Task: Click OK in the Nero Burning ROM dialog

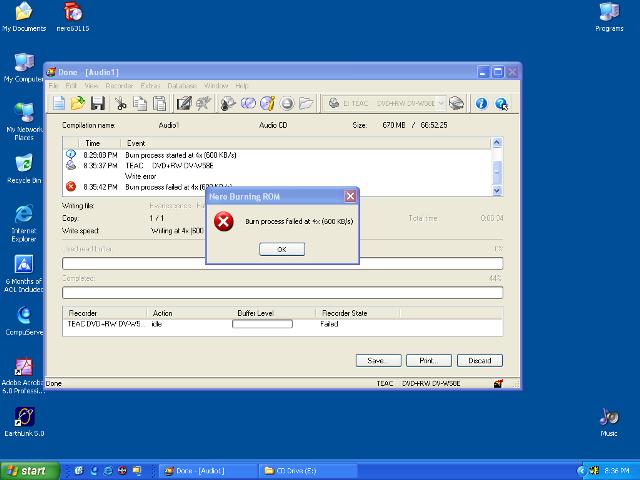Action: click(x=282, y=249)
